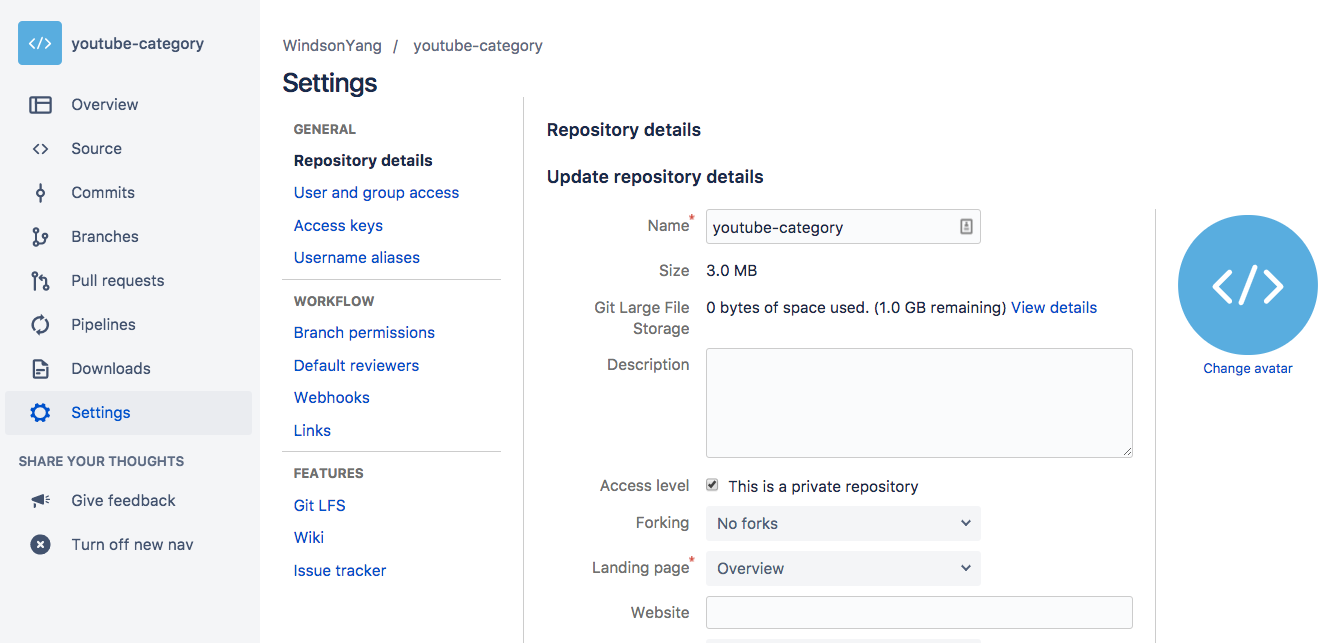
Task: Open Git LFS settings
Action: click(x=320, y=506)
